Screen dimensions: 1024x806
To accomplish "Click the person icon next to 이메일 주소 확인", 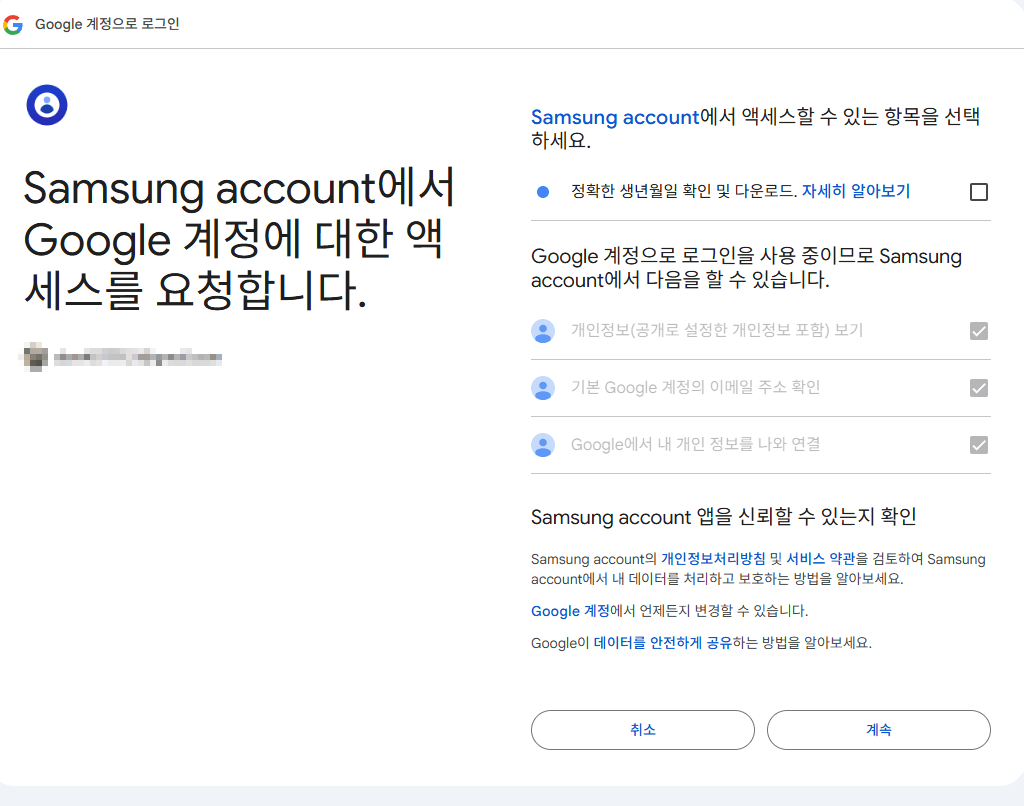I will tap(543, 388).
